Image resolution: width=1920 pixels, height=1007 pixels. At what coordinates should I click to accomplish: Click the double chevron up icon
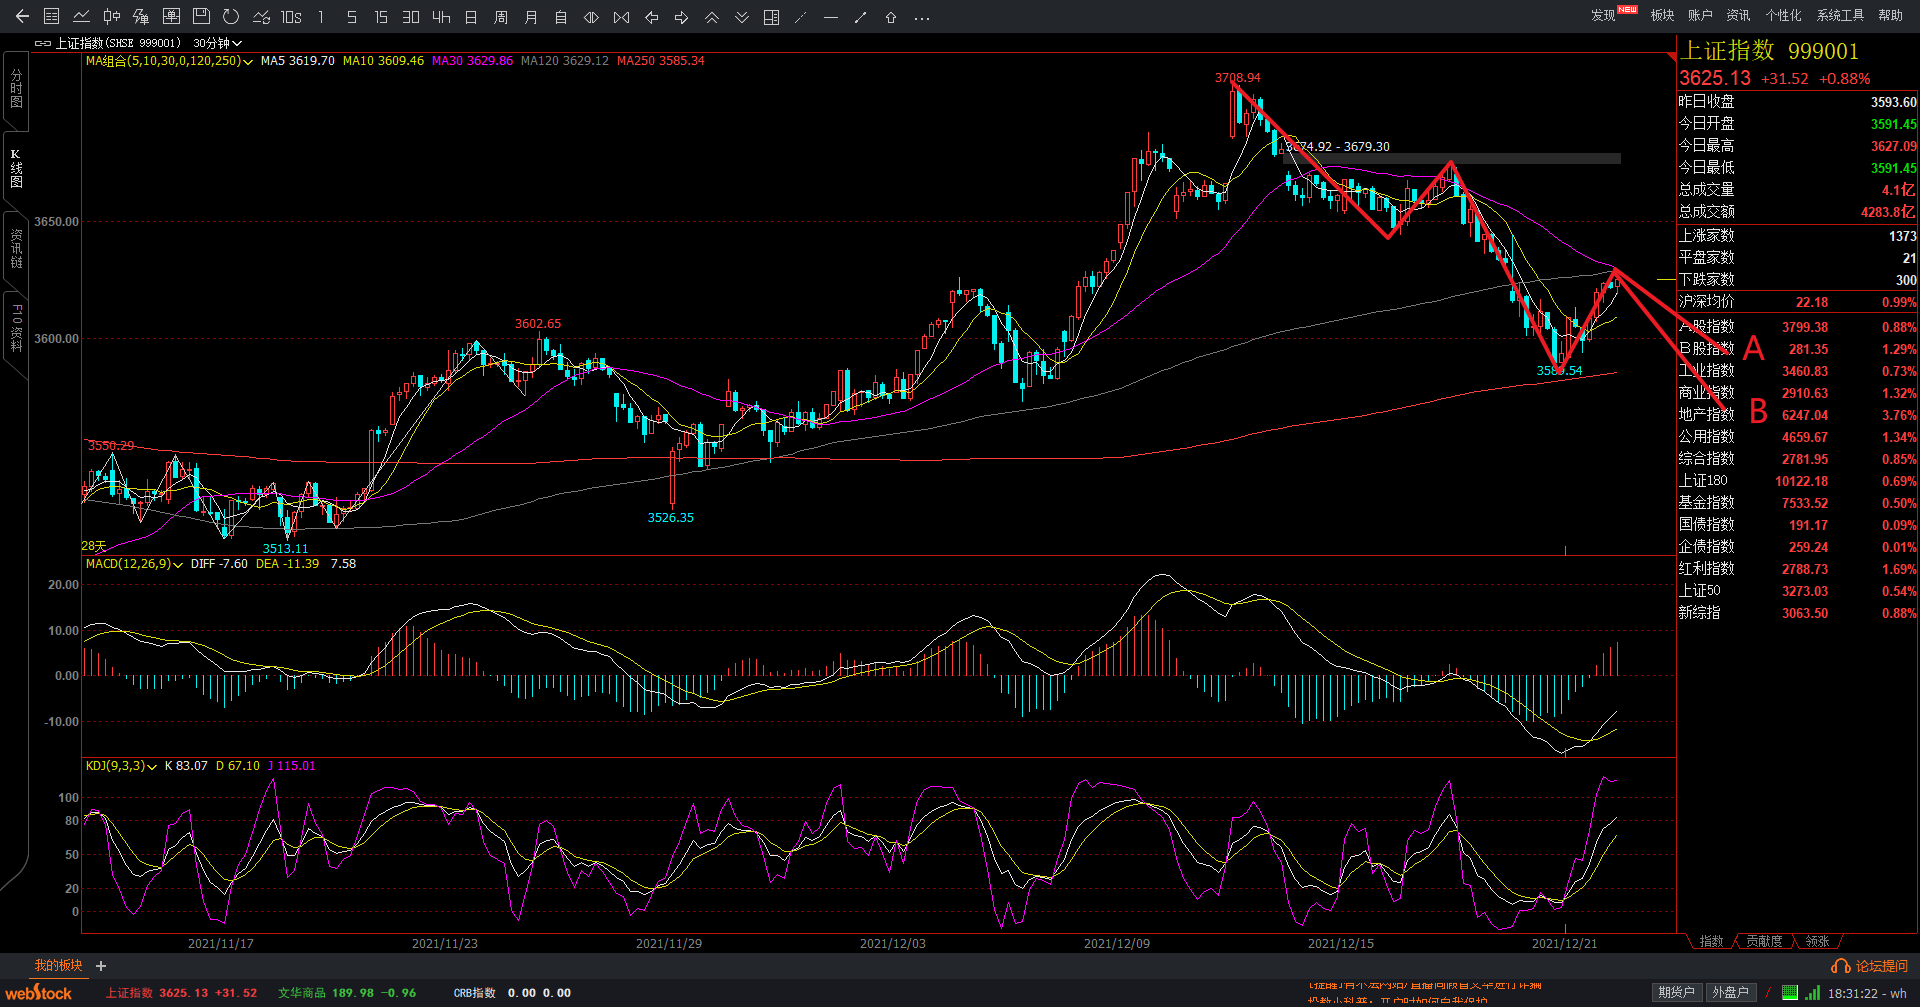[712, 17]
